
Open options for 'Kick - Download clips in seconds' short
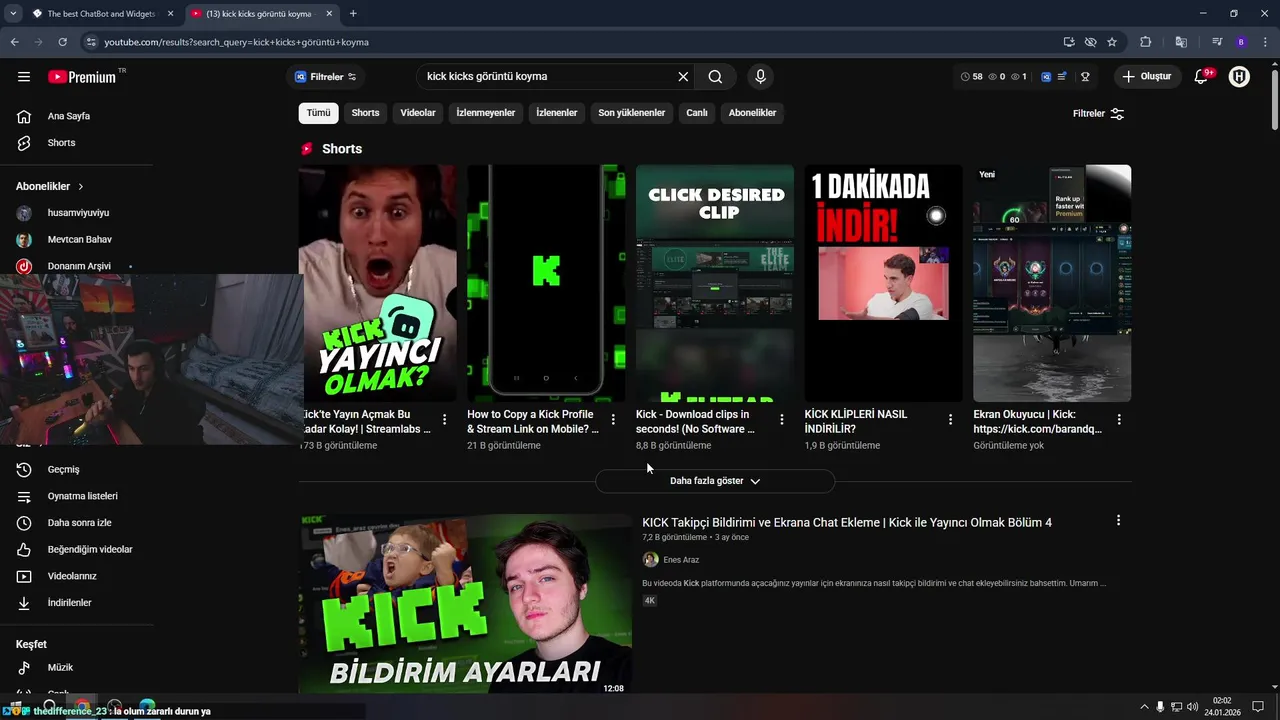coord(782,420)
